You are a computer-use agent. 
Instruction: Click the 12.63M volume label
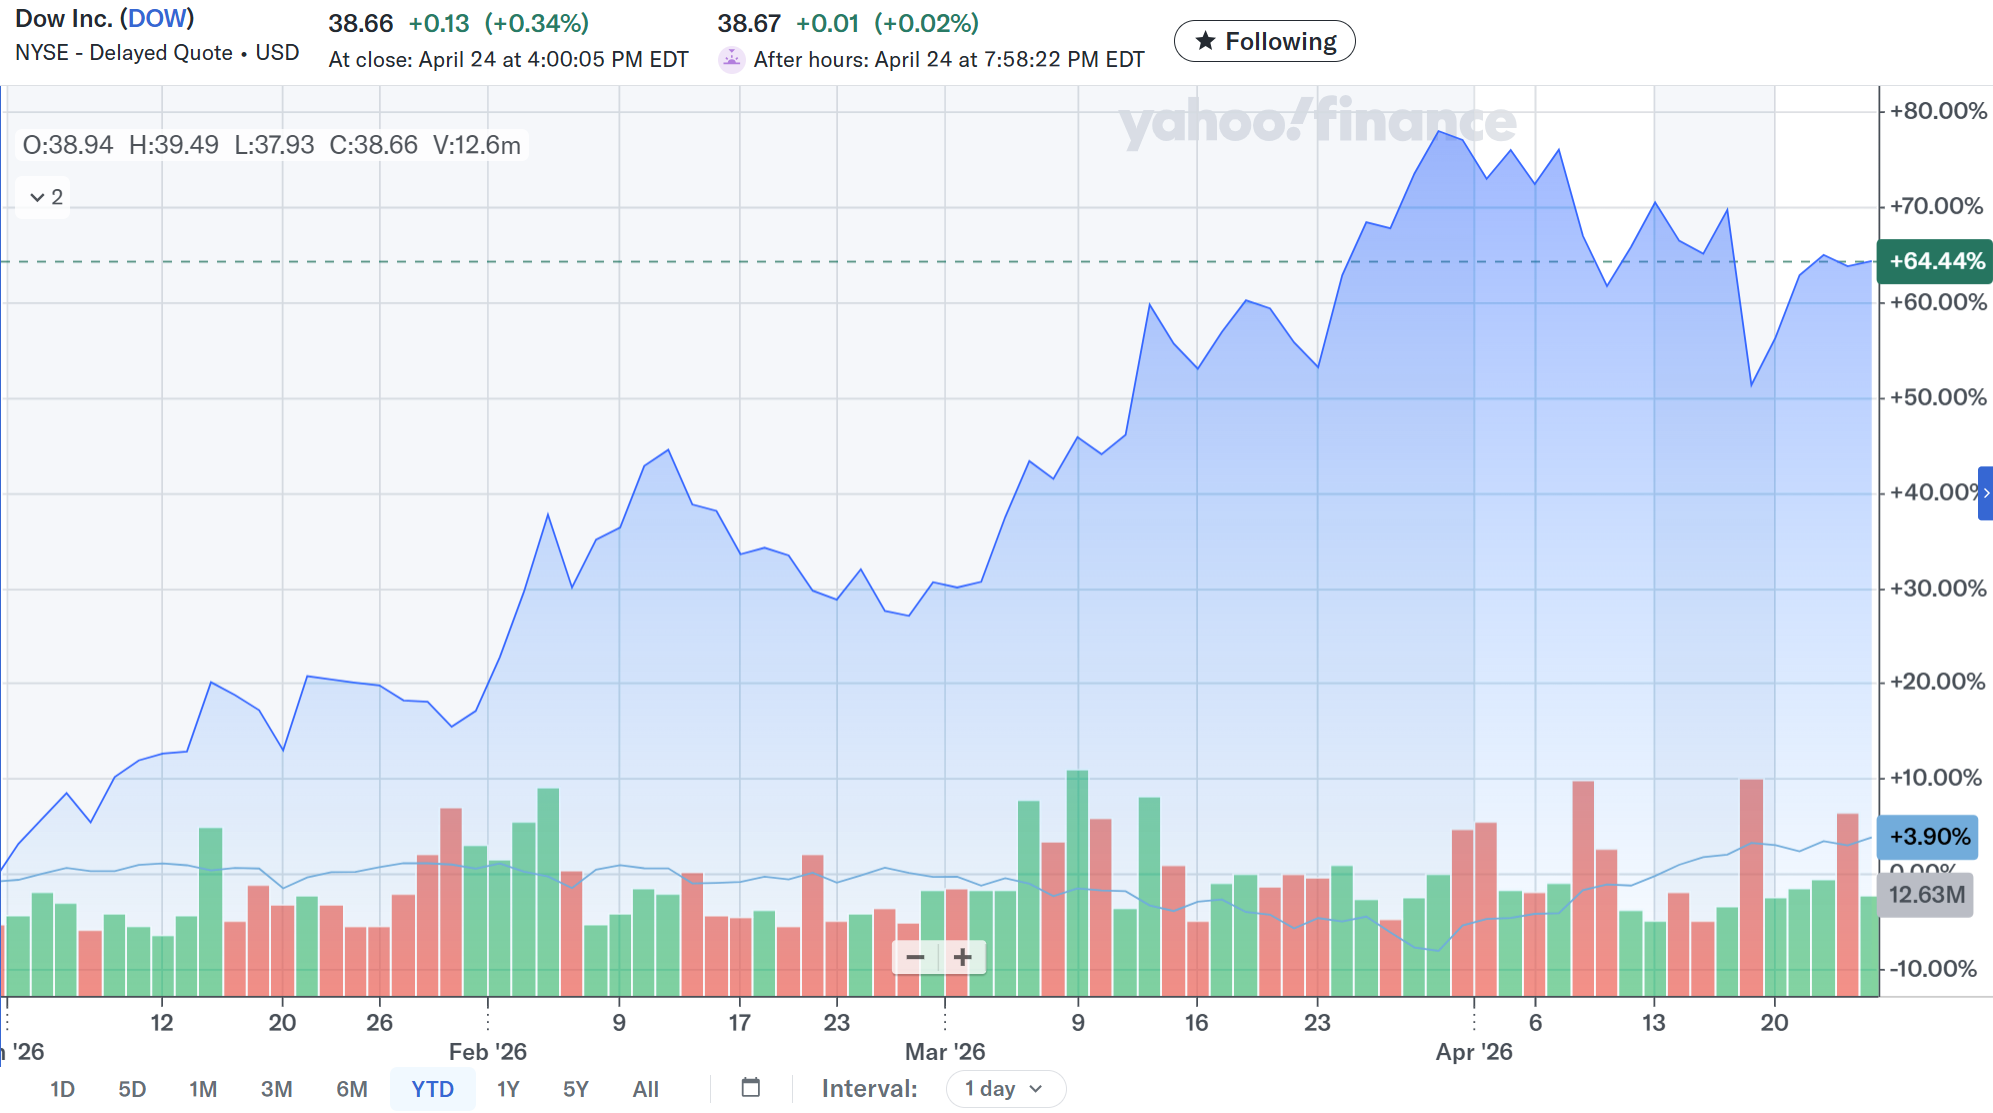(x=1926, y=894)
